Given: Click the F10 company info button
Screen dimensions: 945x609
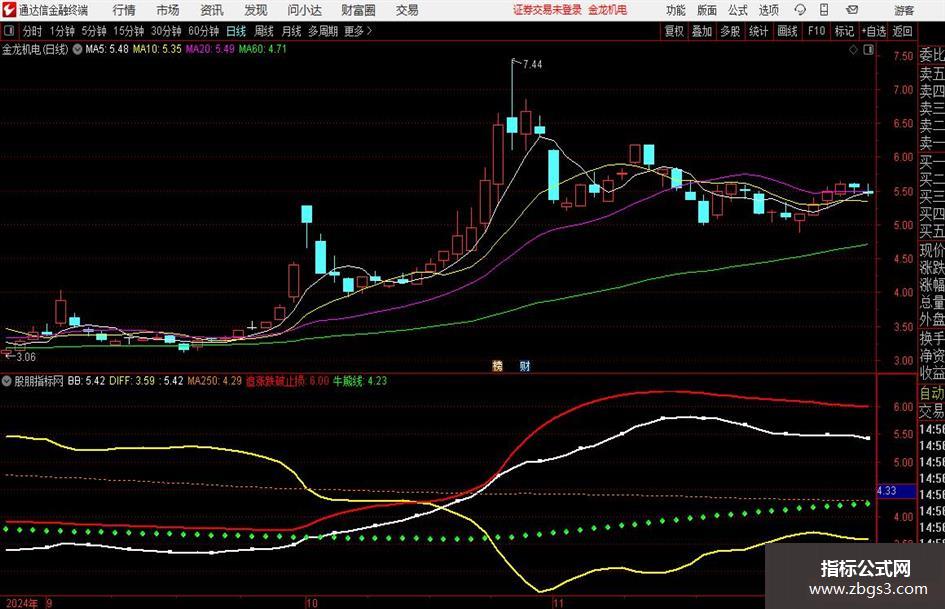Looking at the screenshot, I should click(816, 31).
